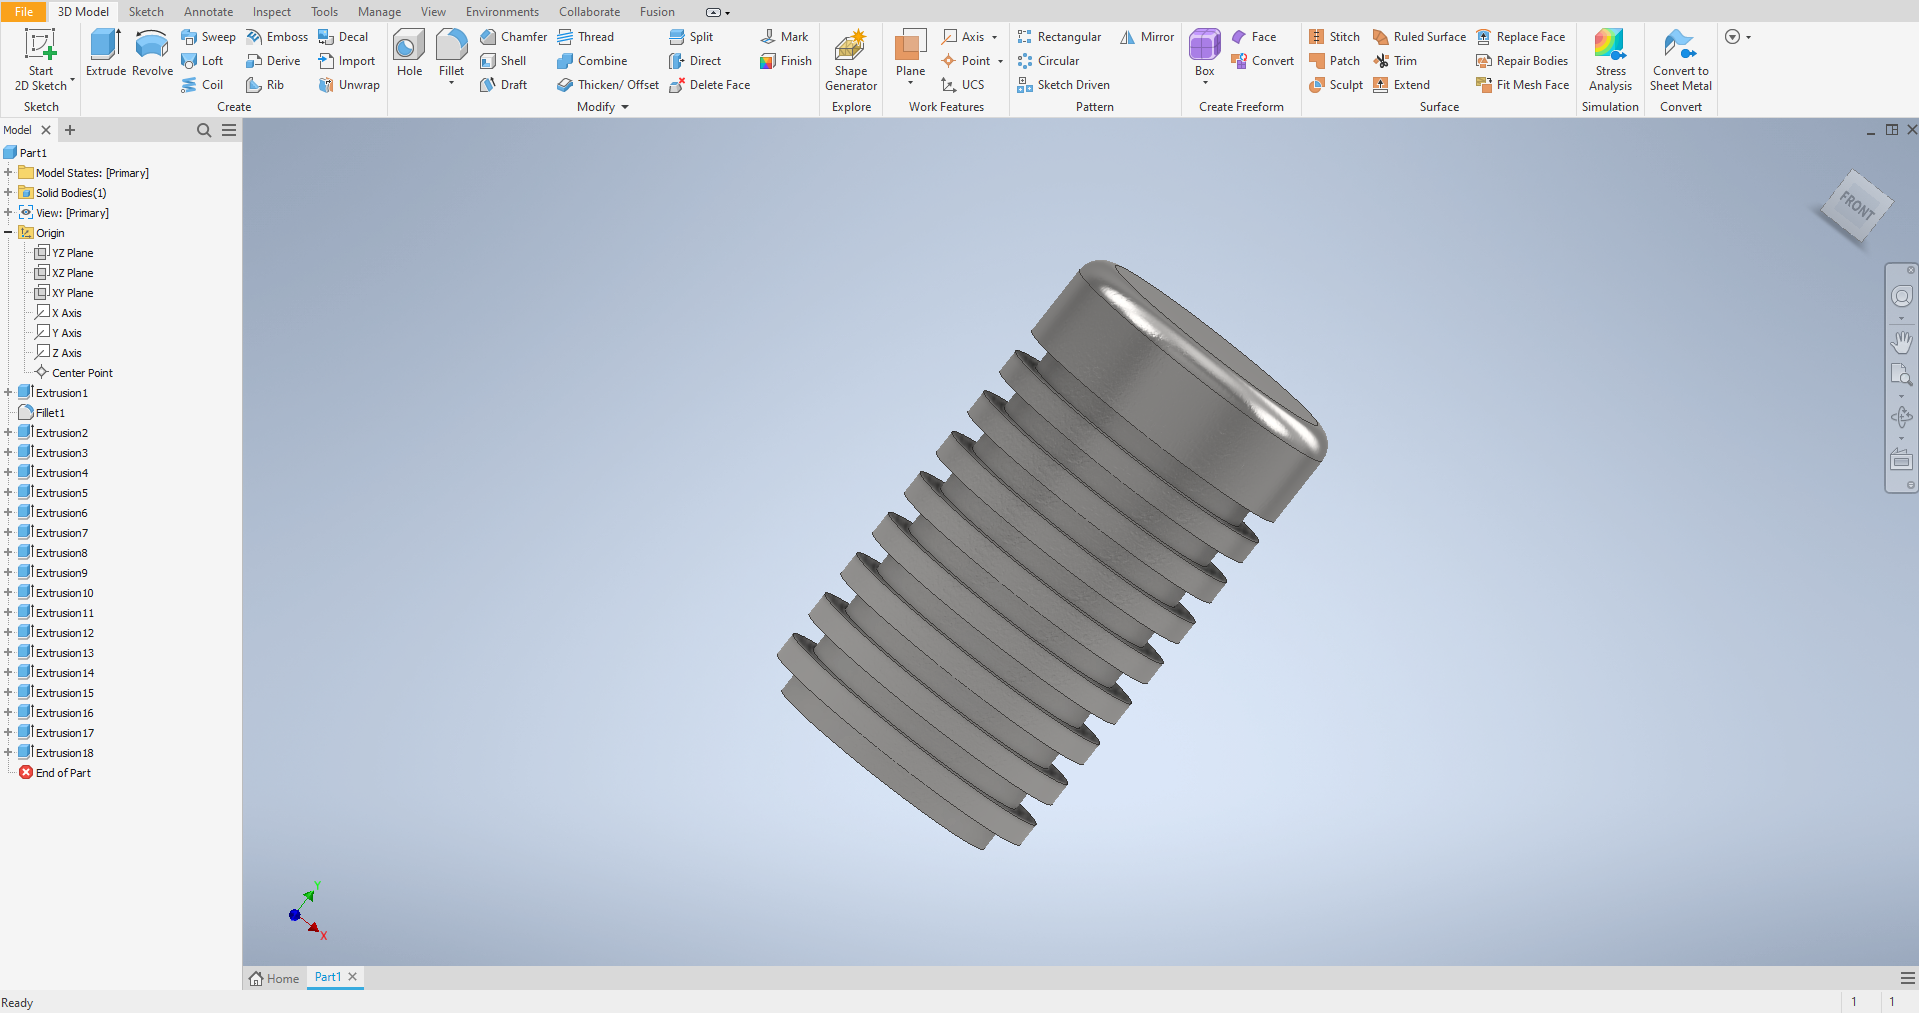
Task: Select the Z Axis item
Action: (x=59, y=353)
